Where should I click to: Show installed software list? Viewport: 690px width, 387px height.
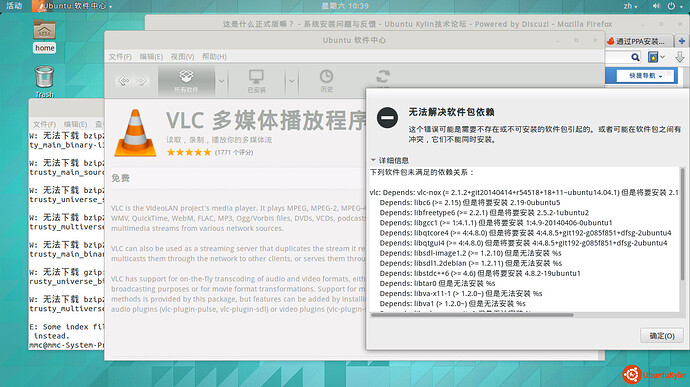click(x=256, y=81)
